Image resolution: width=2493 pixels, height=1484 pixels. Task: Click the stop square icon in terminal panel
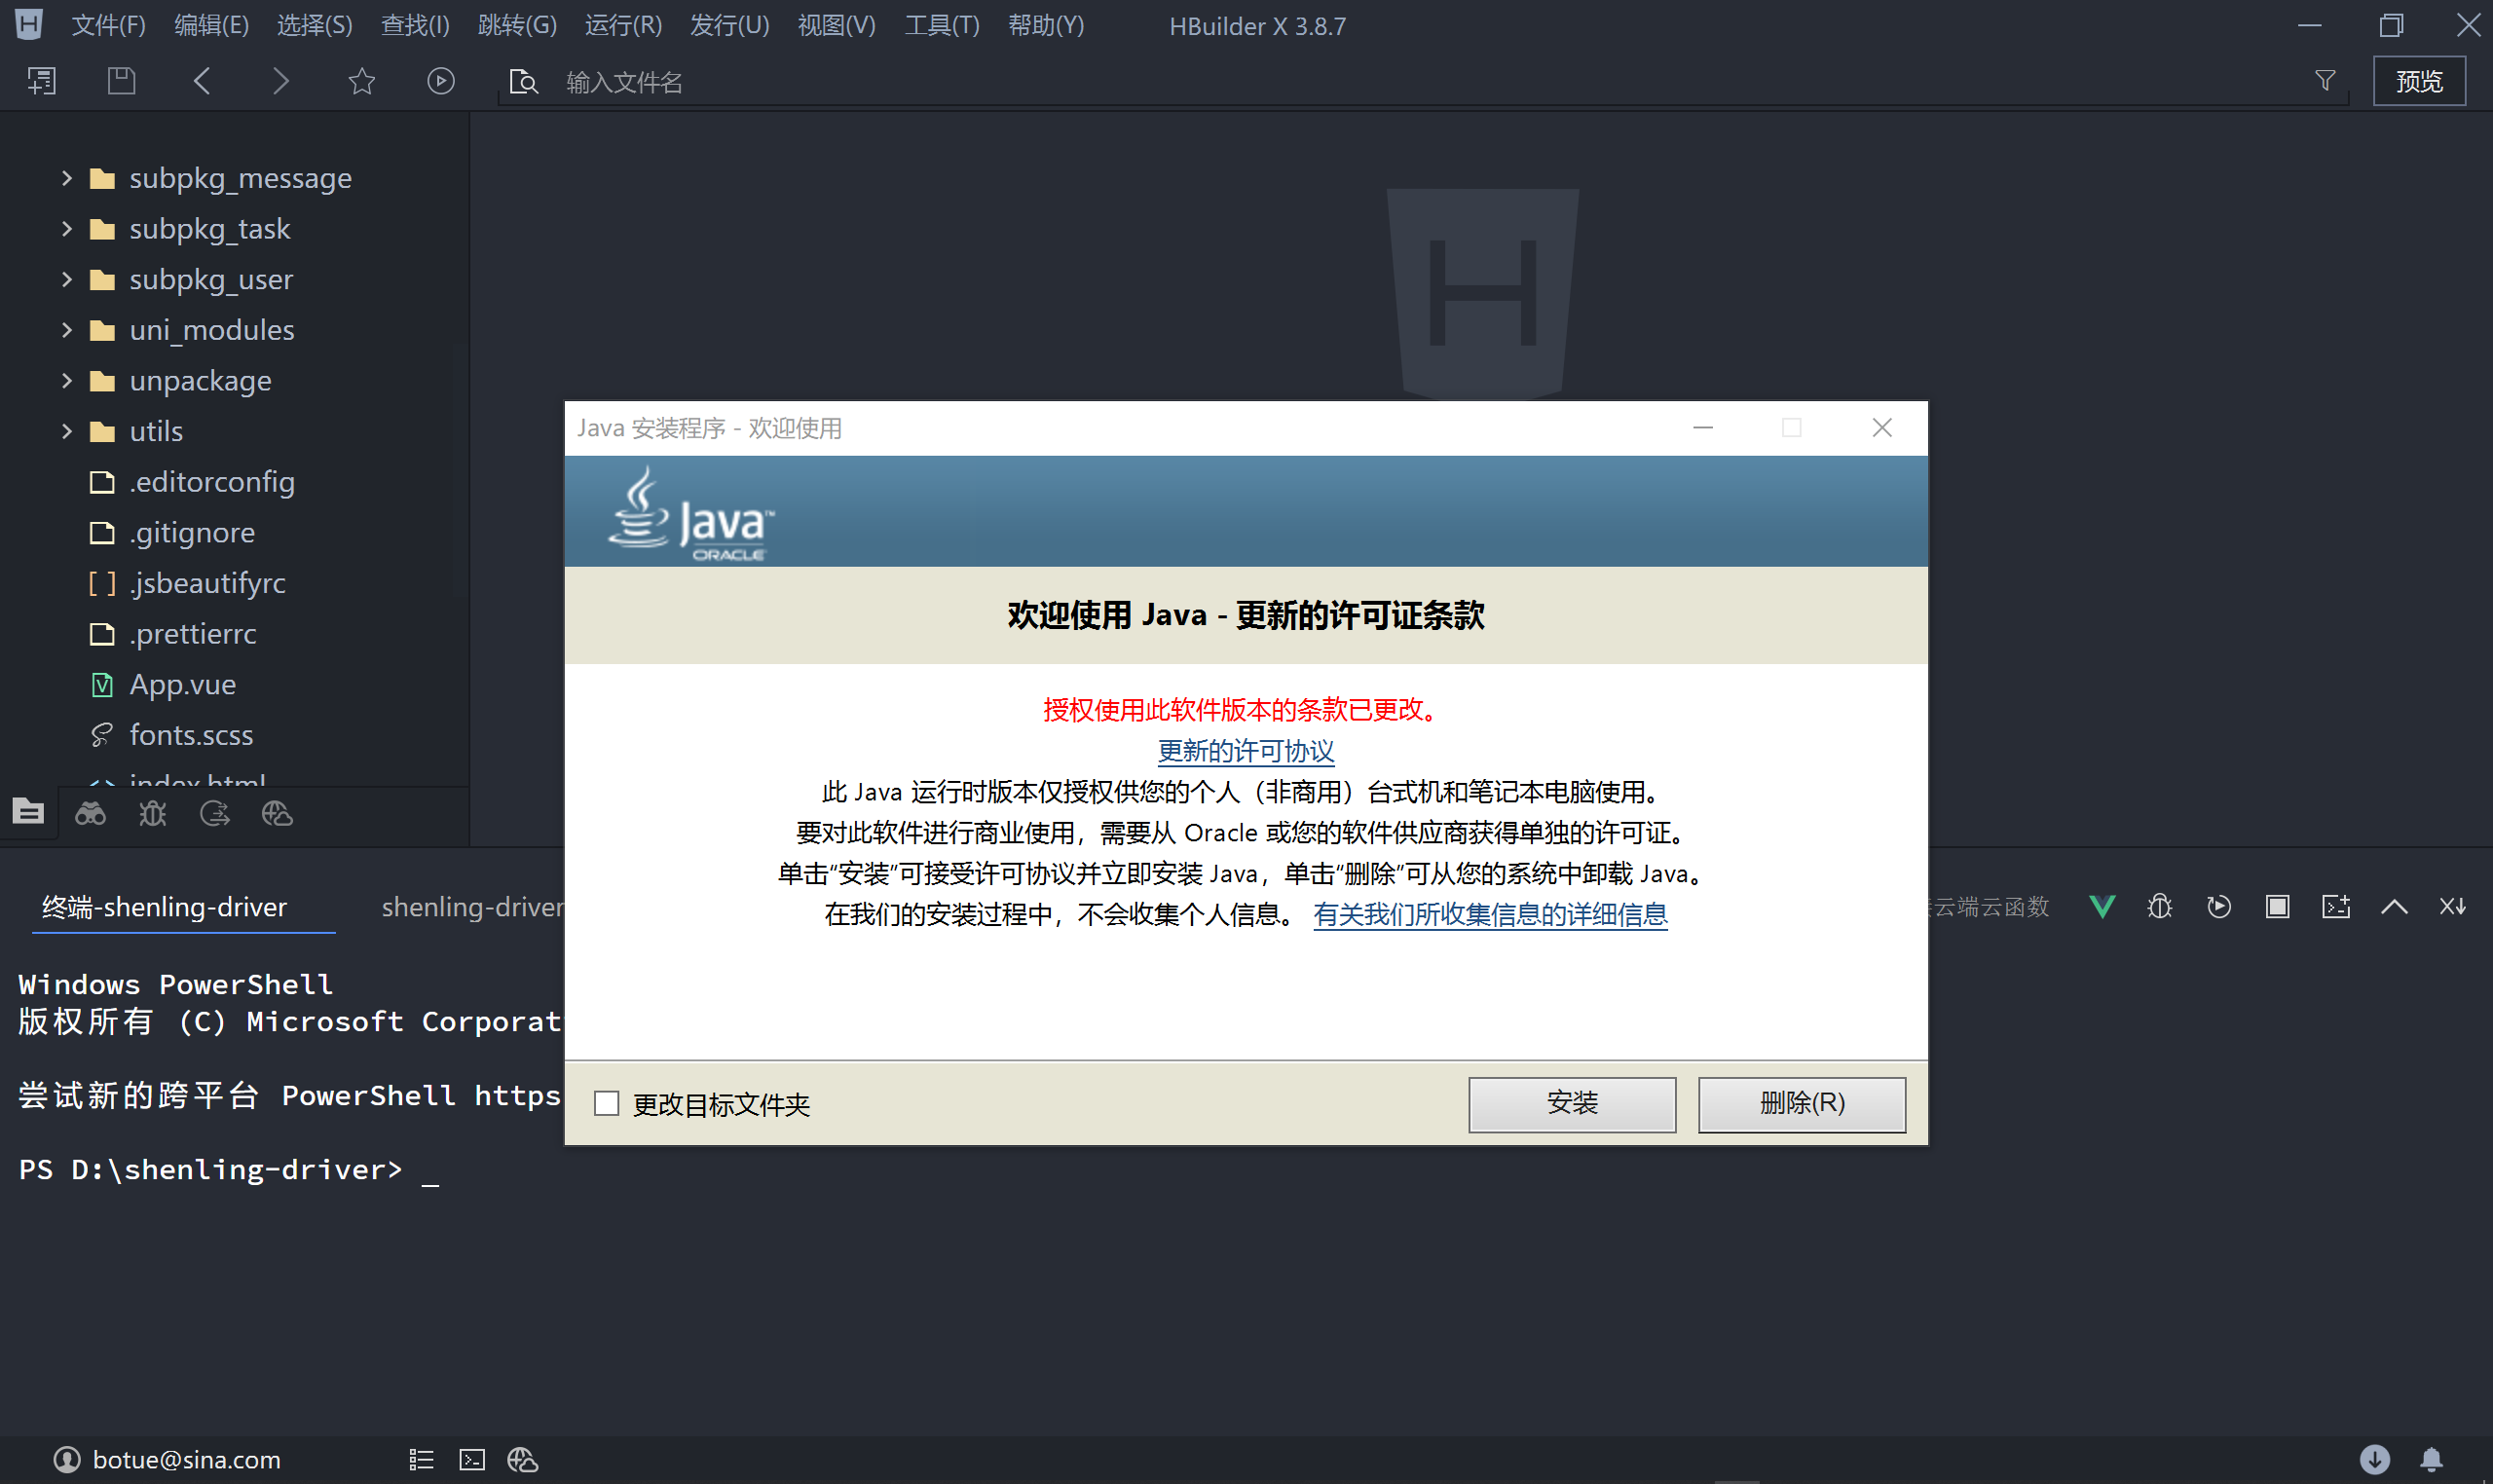tap(2277, 906)
